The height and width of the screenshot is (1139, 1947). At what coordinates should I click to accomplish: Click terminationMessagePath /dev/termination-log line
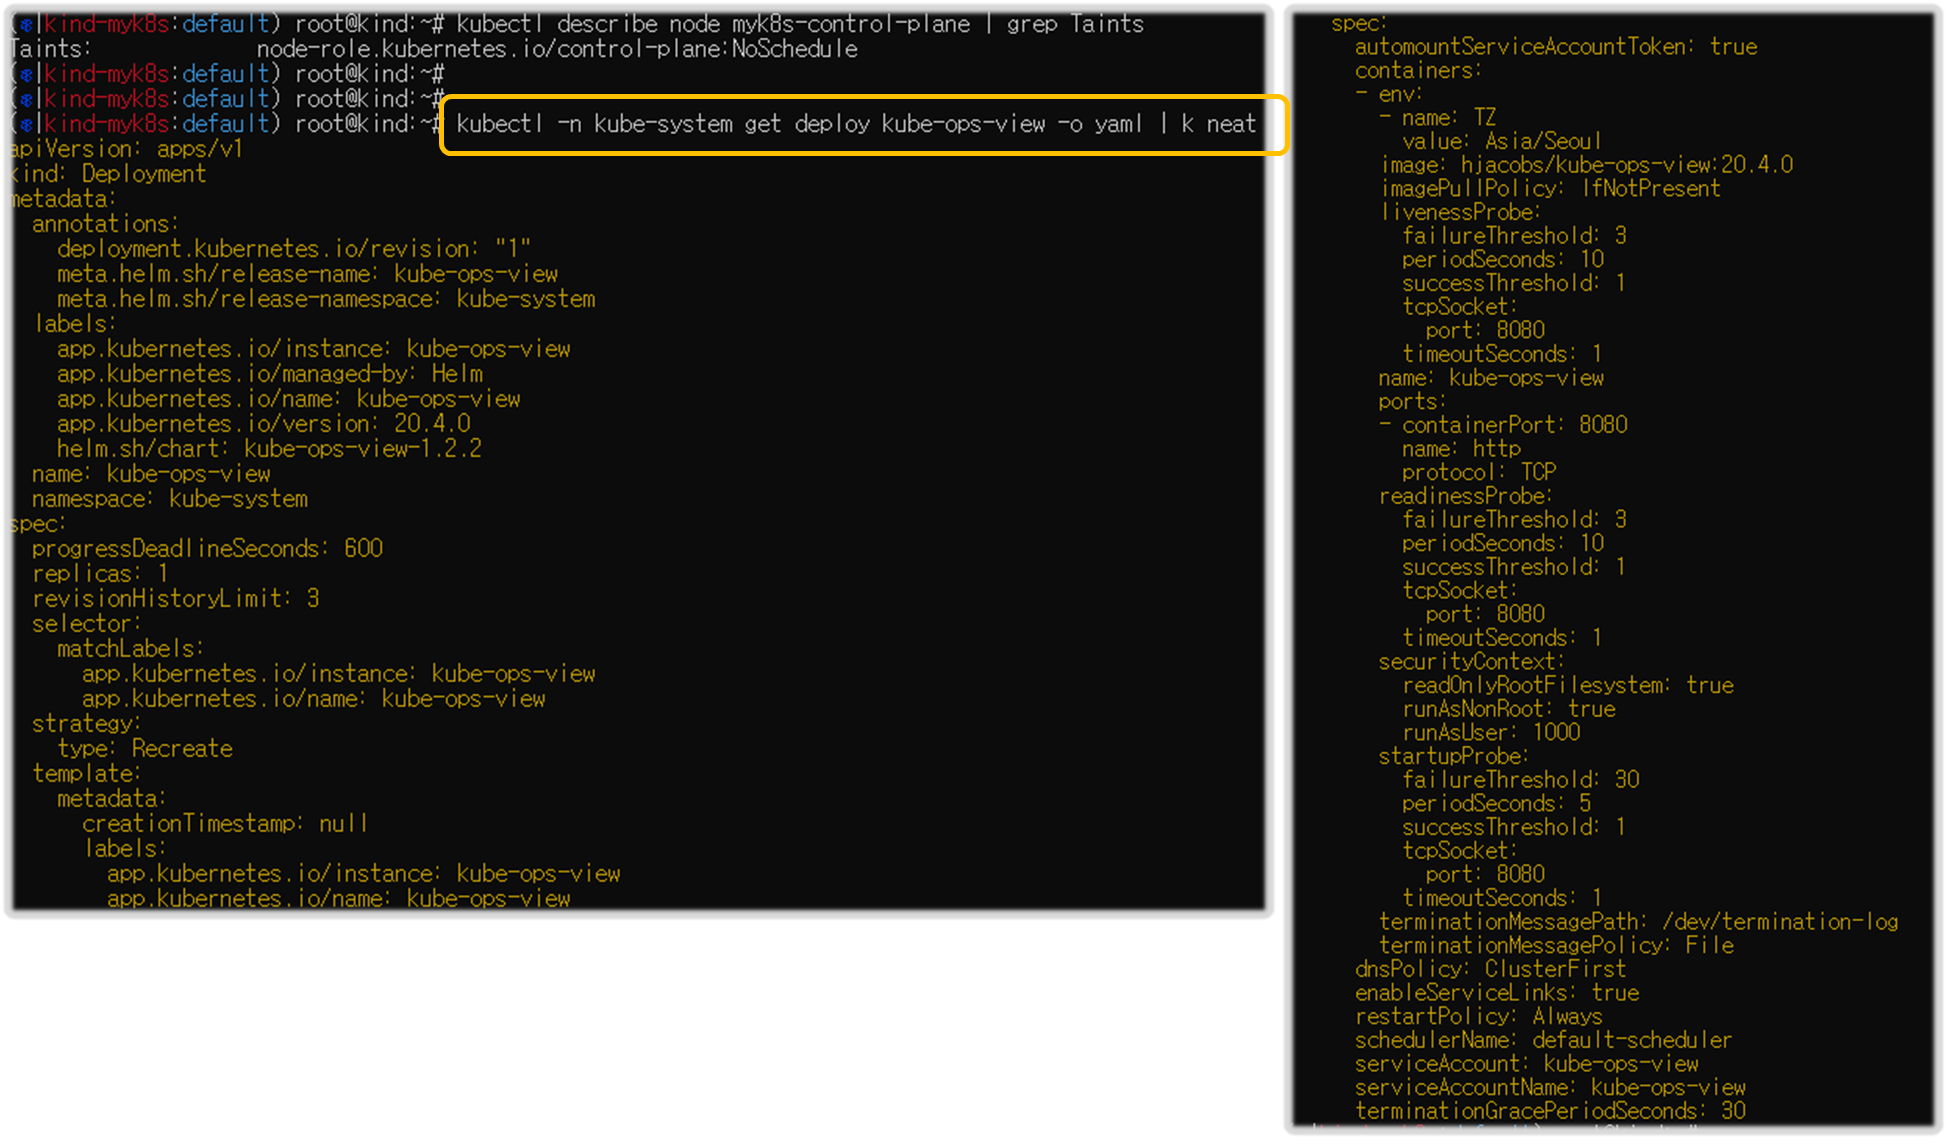tap(1638, 922)
